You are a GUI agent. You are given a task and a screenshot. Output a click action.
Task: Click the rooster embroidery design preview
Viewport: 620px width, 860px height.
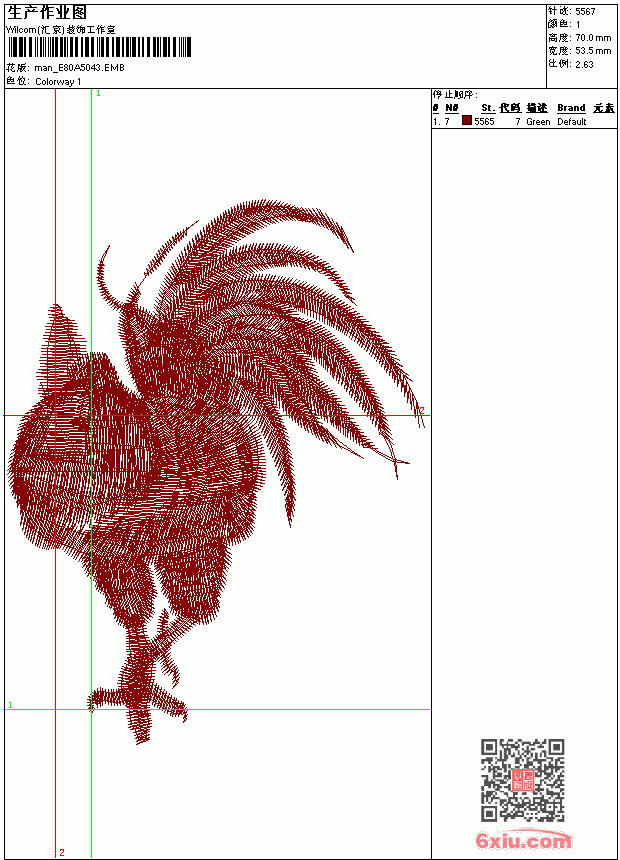click(x=215, y=472)
